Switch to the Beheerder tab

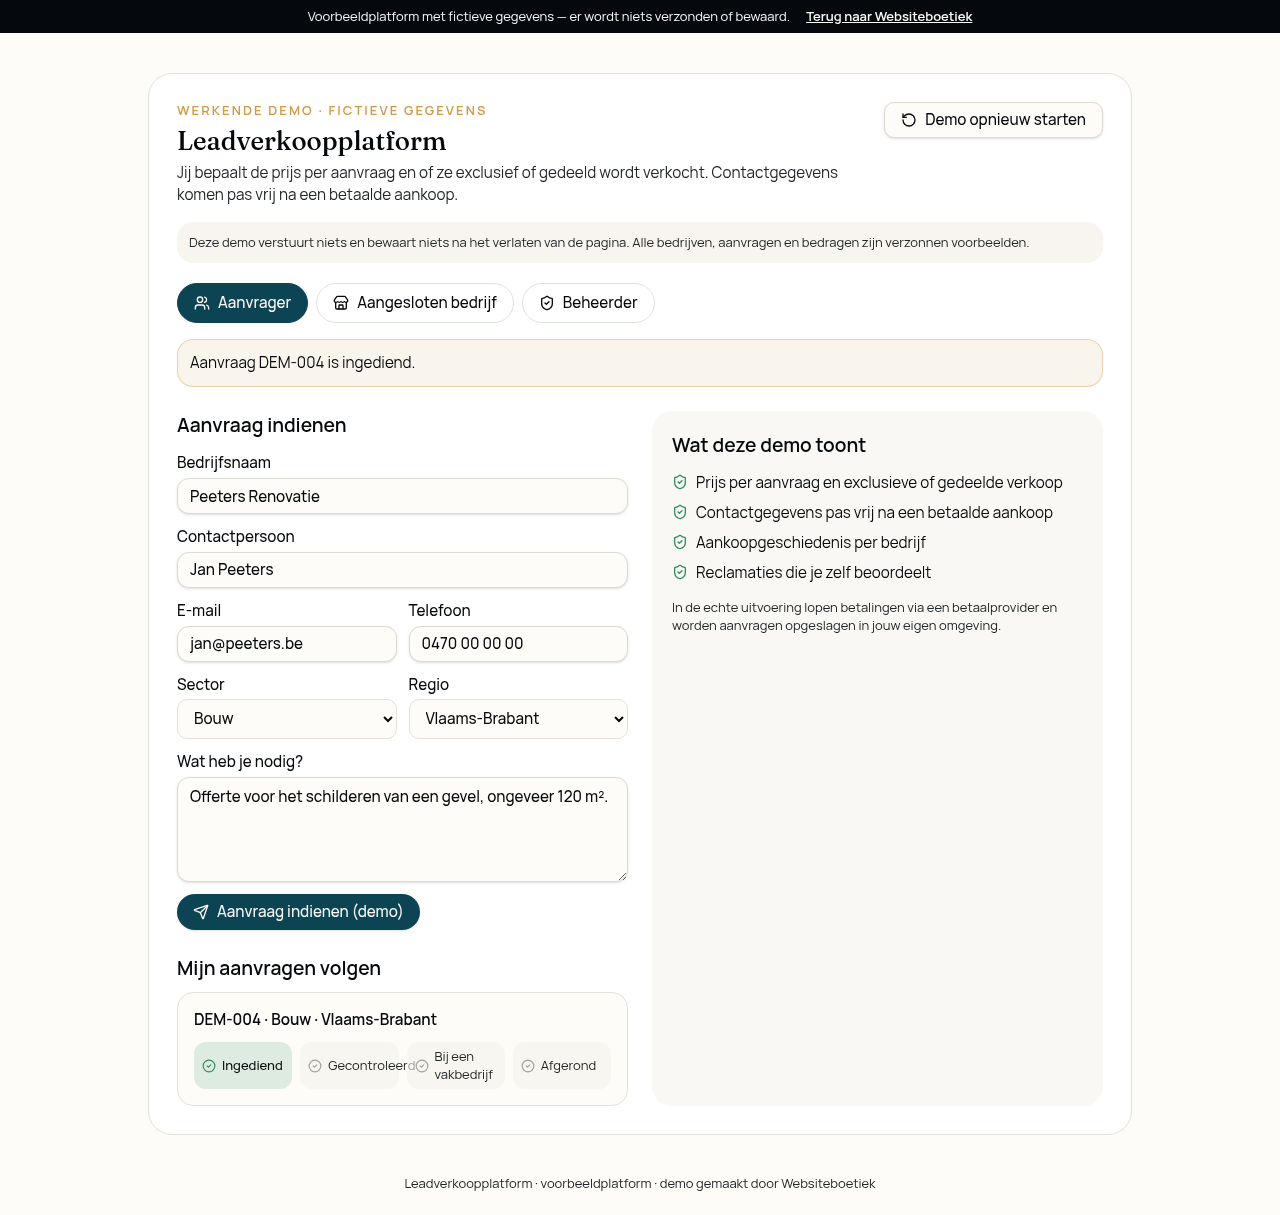click(588, 303)
